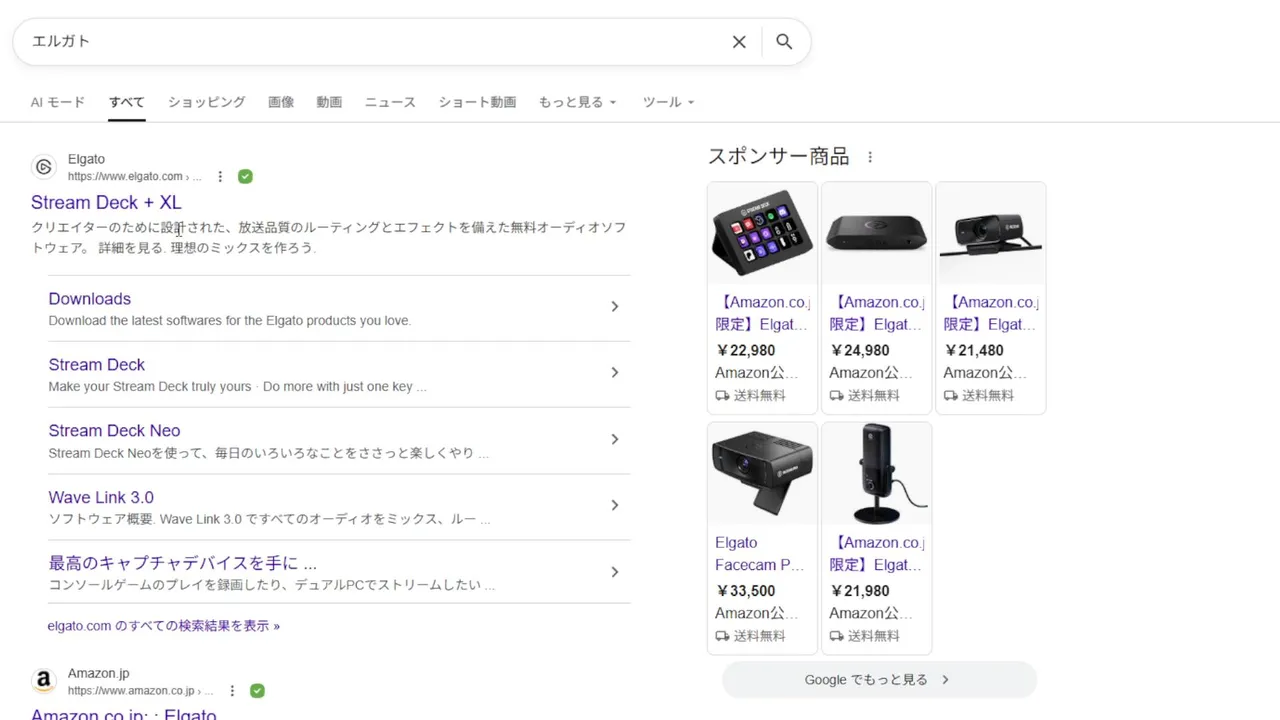Click the ¥33,500 price text

[x=745, y=591]
